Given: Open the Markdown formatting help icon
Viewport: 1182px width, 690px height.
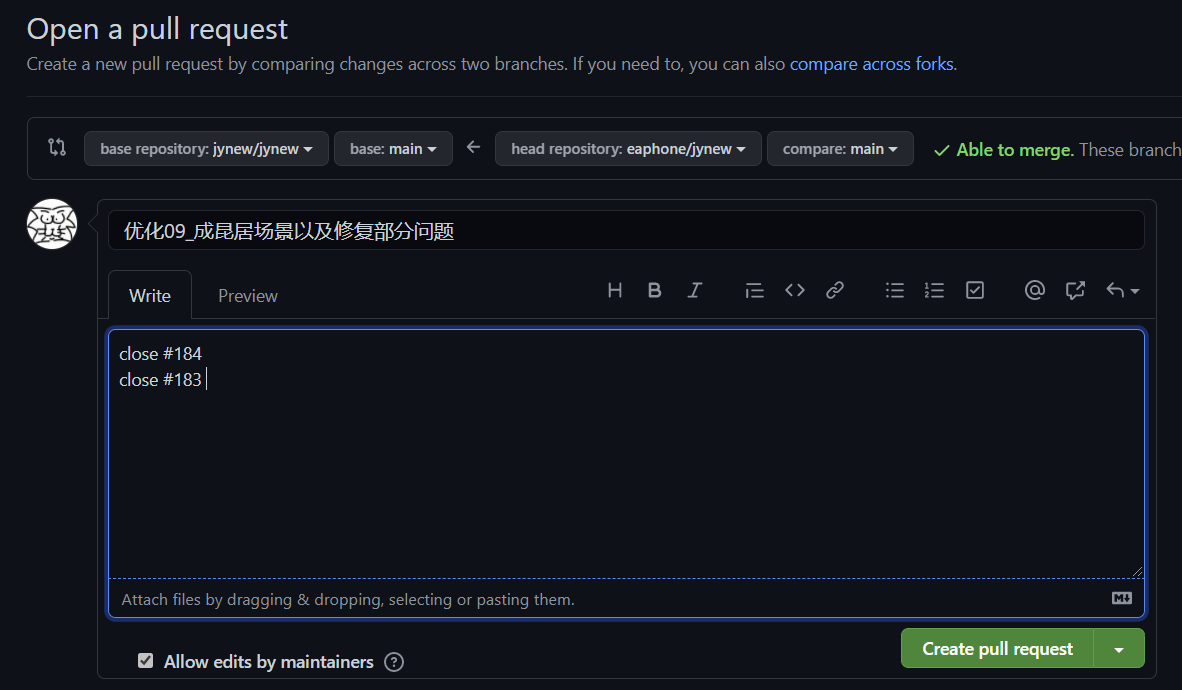Looking at the screenshot, I should [1121, 598].
